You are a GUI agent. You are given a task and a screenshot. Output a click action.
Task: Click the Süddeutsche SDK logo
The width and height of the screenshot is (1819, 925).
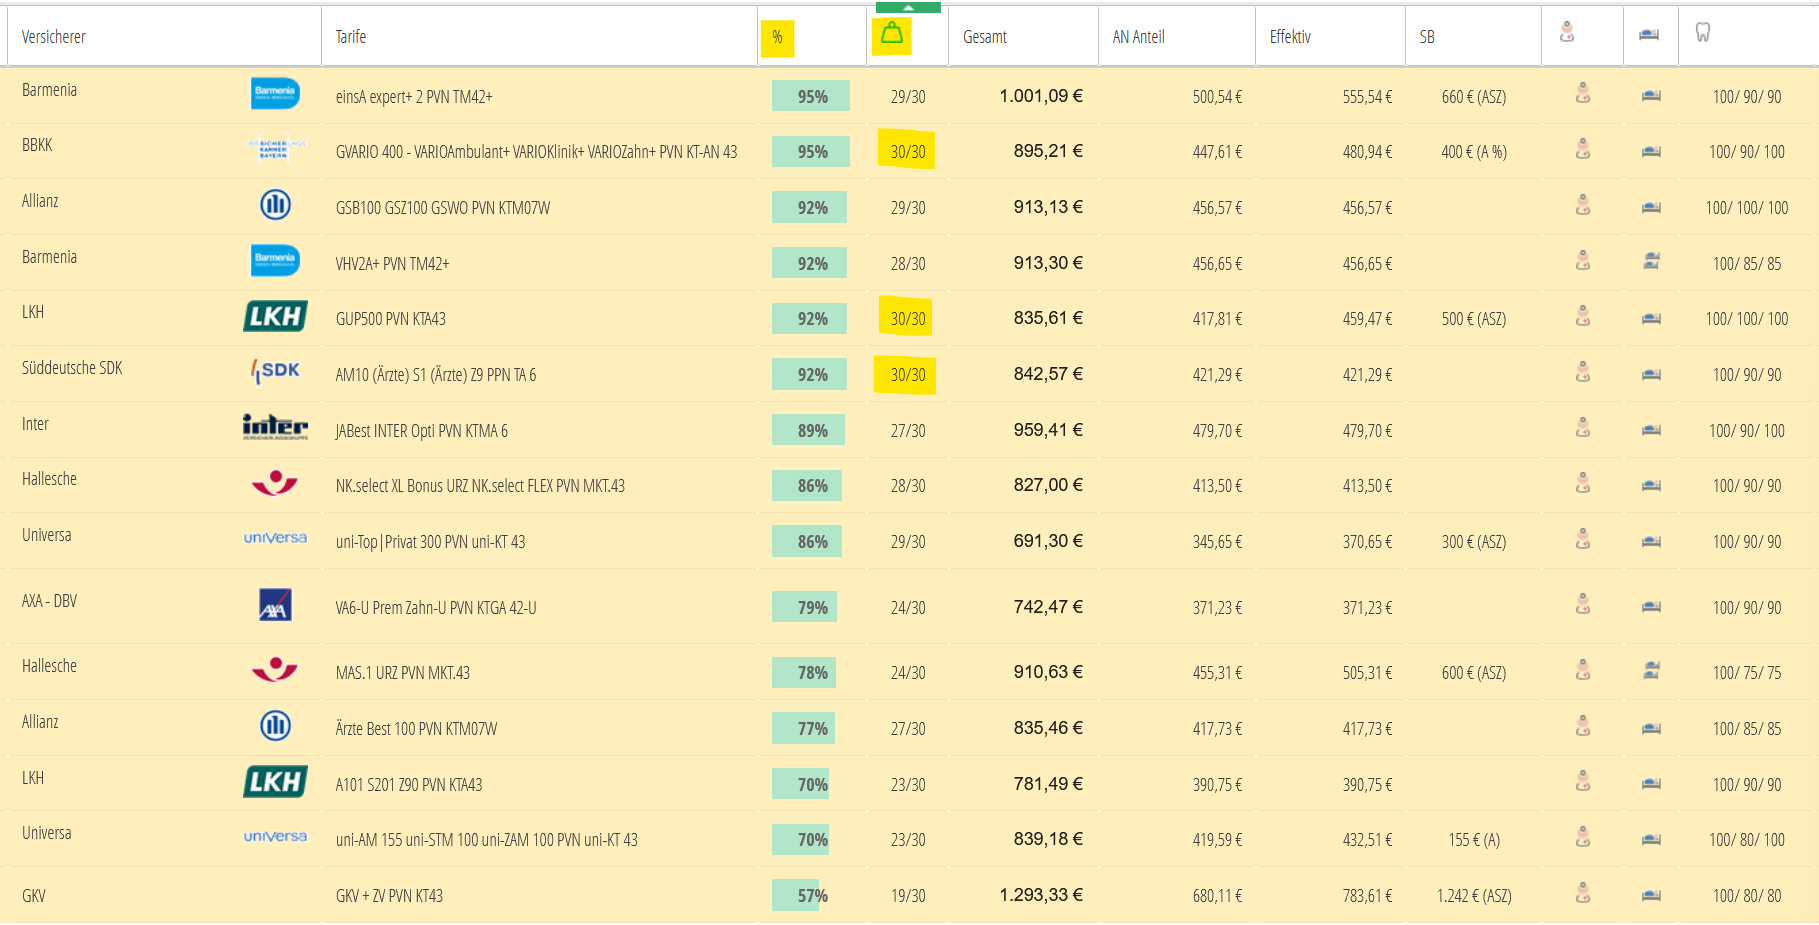[x=275, y=371]
